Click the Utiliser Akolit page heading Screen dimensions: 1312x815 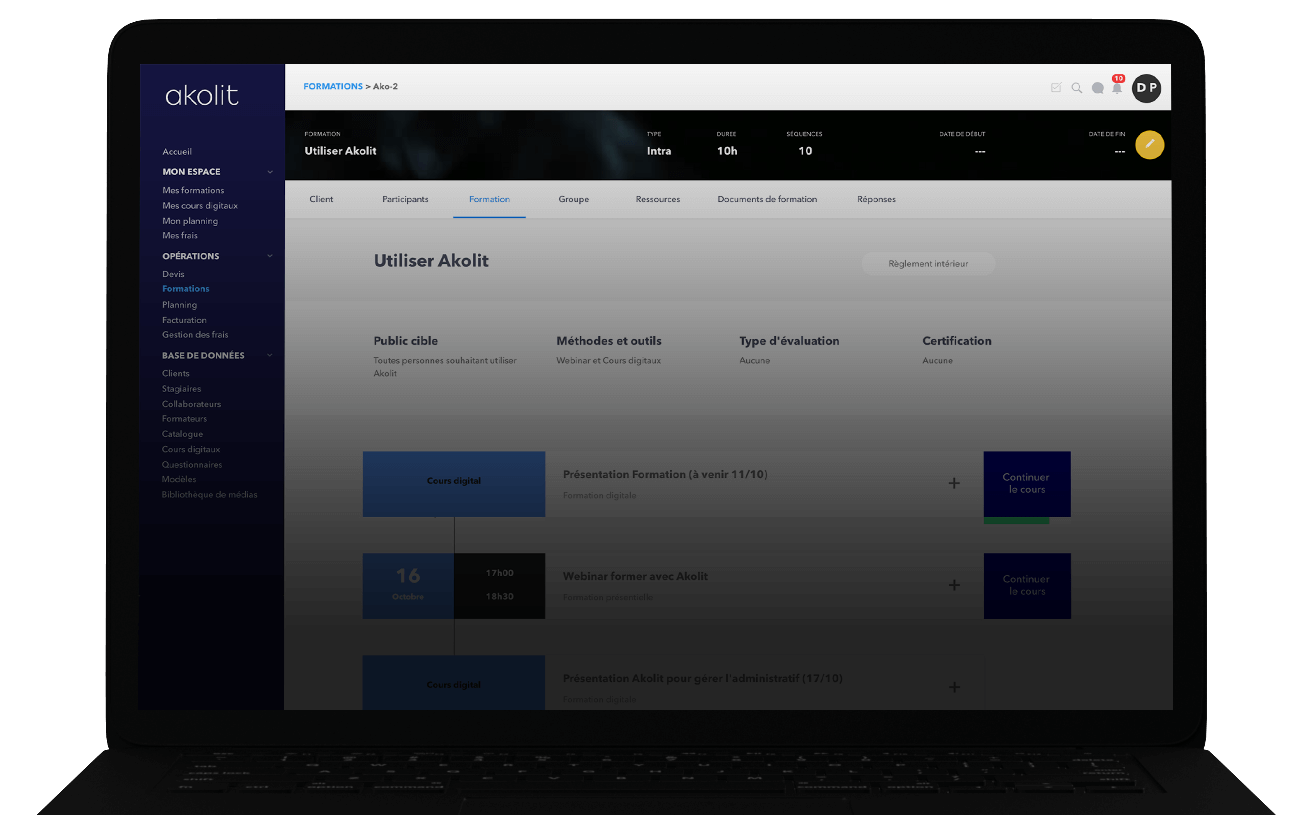[x=431, y=261]
